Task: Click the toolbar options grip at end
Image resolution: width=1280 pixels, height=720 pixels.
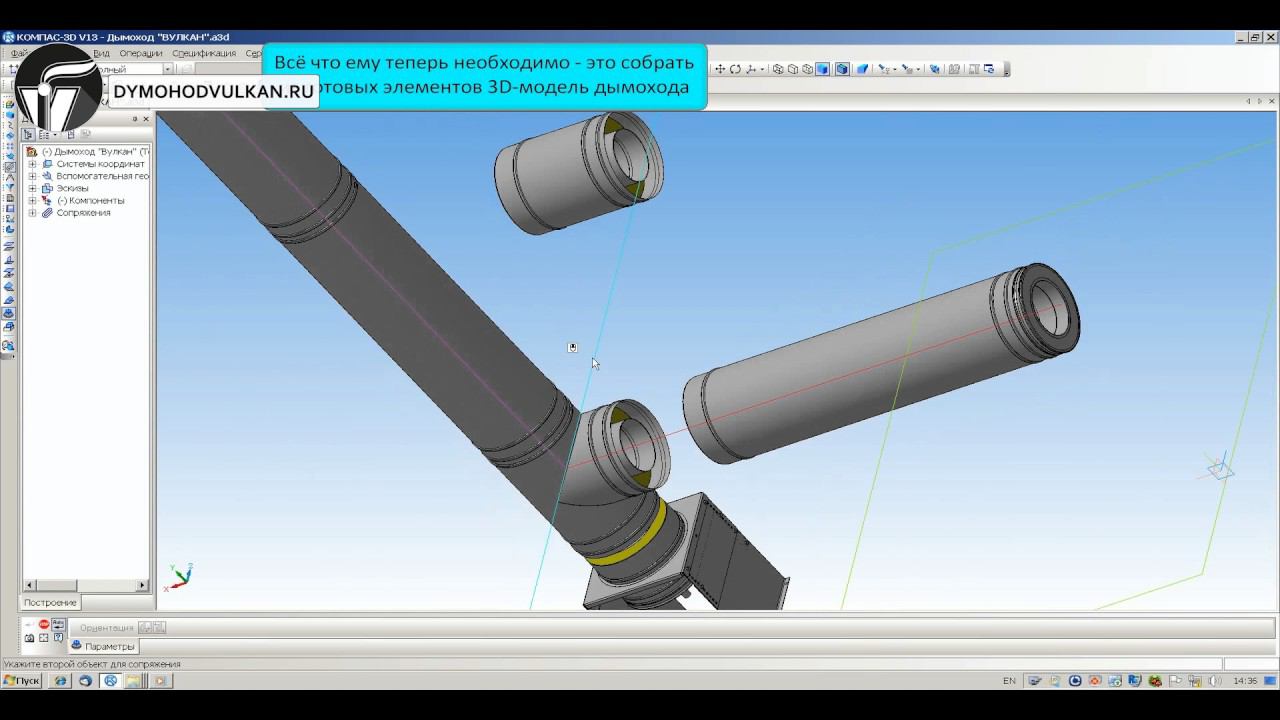Action: pos(1006,69)
